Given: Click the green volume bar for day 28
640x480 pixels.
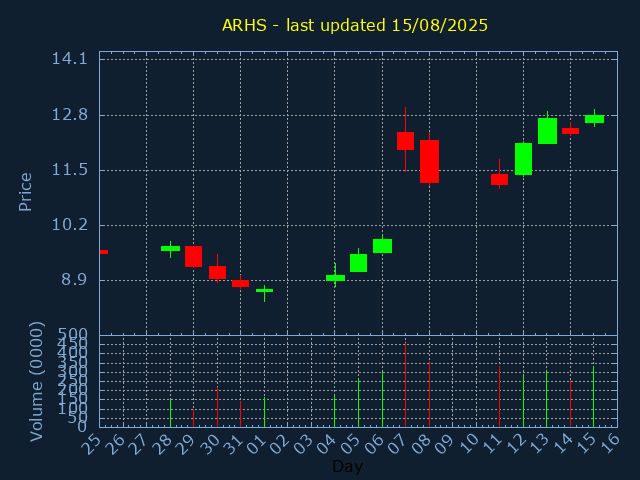Looking at the screenshot, I should click(x=171, y=413).
